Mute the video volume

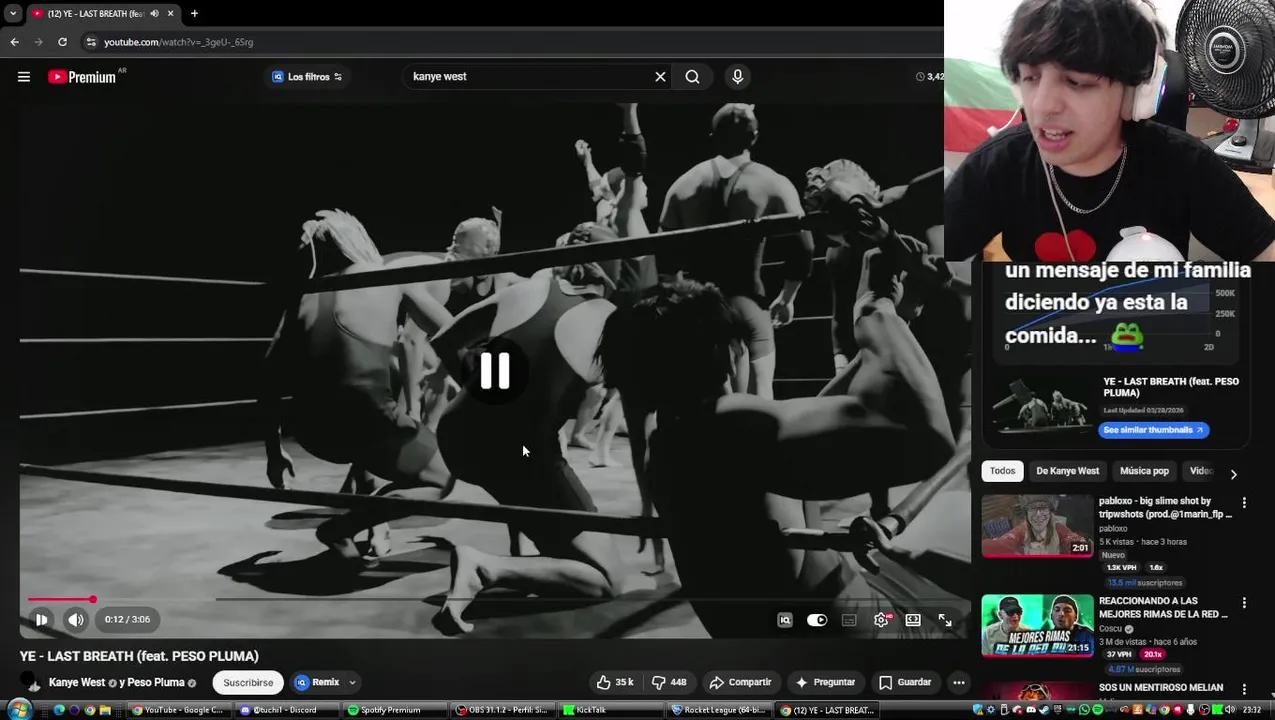click(76, 620)
